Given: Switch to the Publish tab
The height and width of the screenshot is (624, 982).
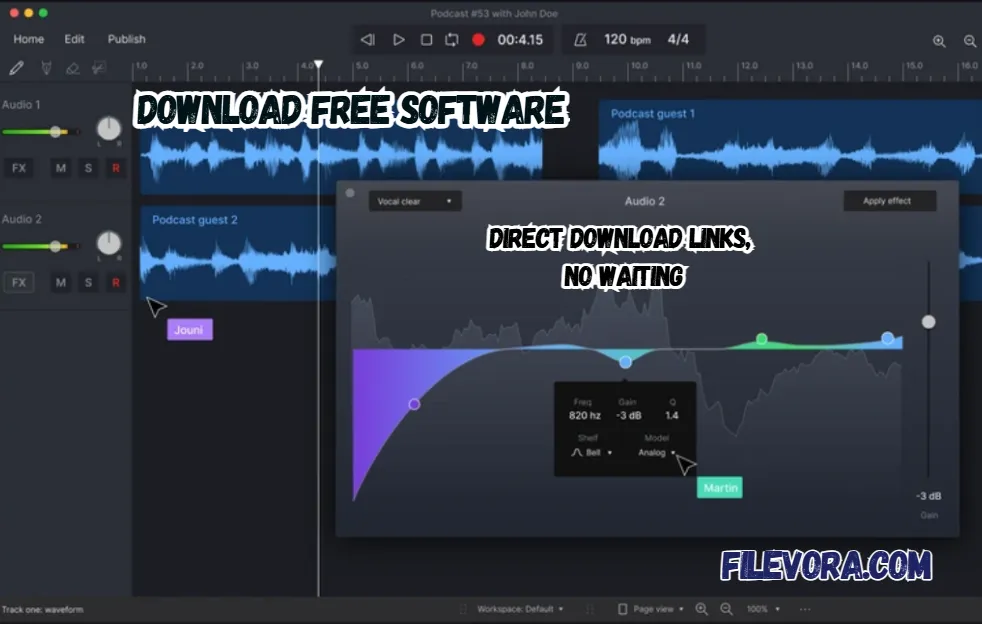Looking at the screenshot, I should (x=127, y=39).
